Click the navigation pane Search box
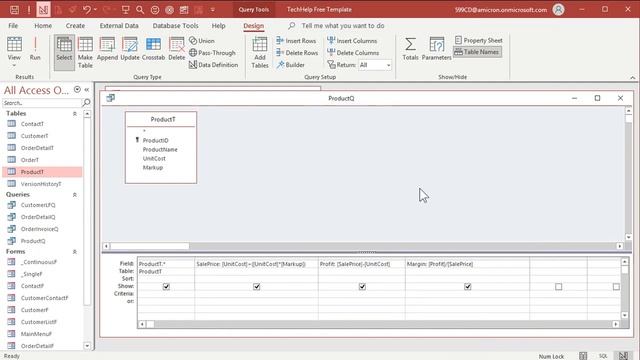Viewport: 640px width, 360px height. click(42, 103)
